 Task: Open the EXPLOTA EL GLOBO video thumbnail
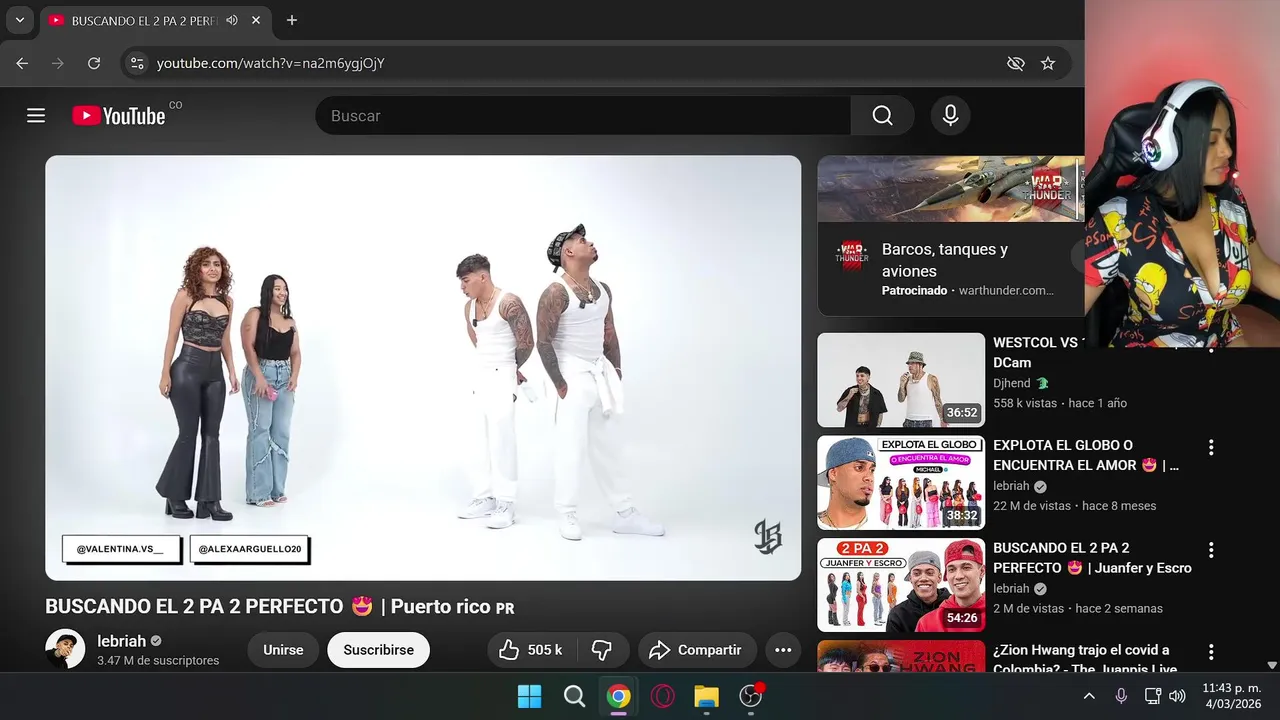[901, 482]
